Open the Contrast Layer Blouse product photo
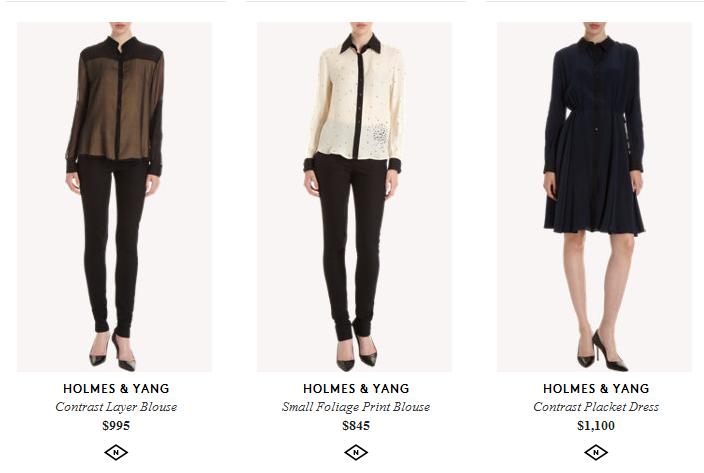 114,197
